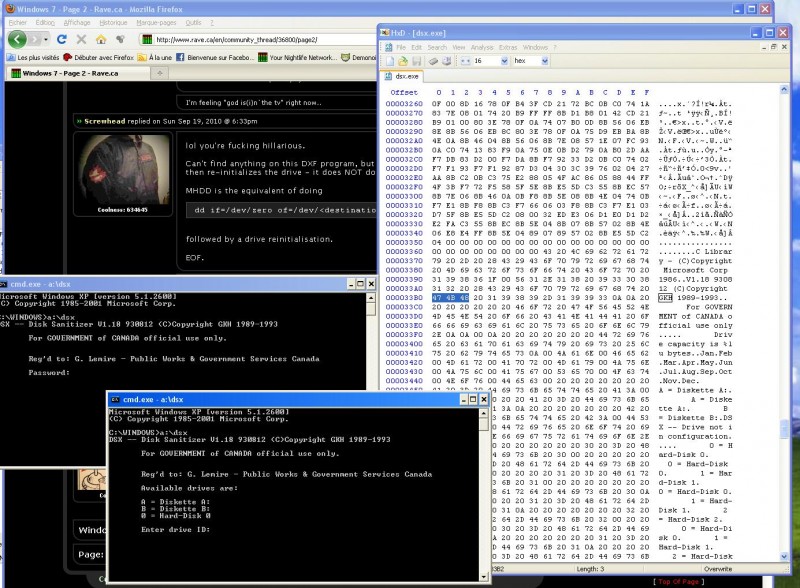This screenshot has height=588, width=800.
Task: Maximize the front cmd.exe window
Action: pos(473,399)
